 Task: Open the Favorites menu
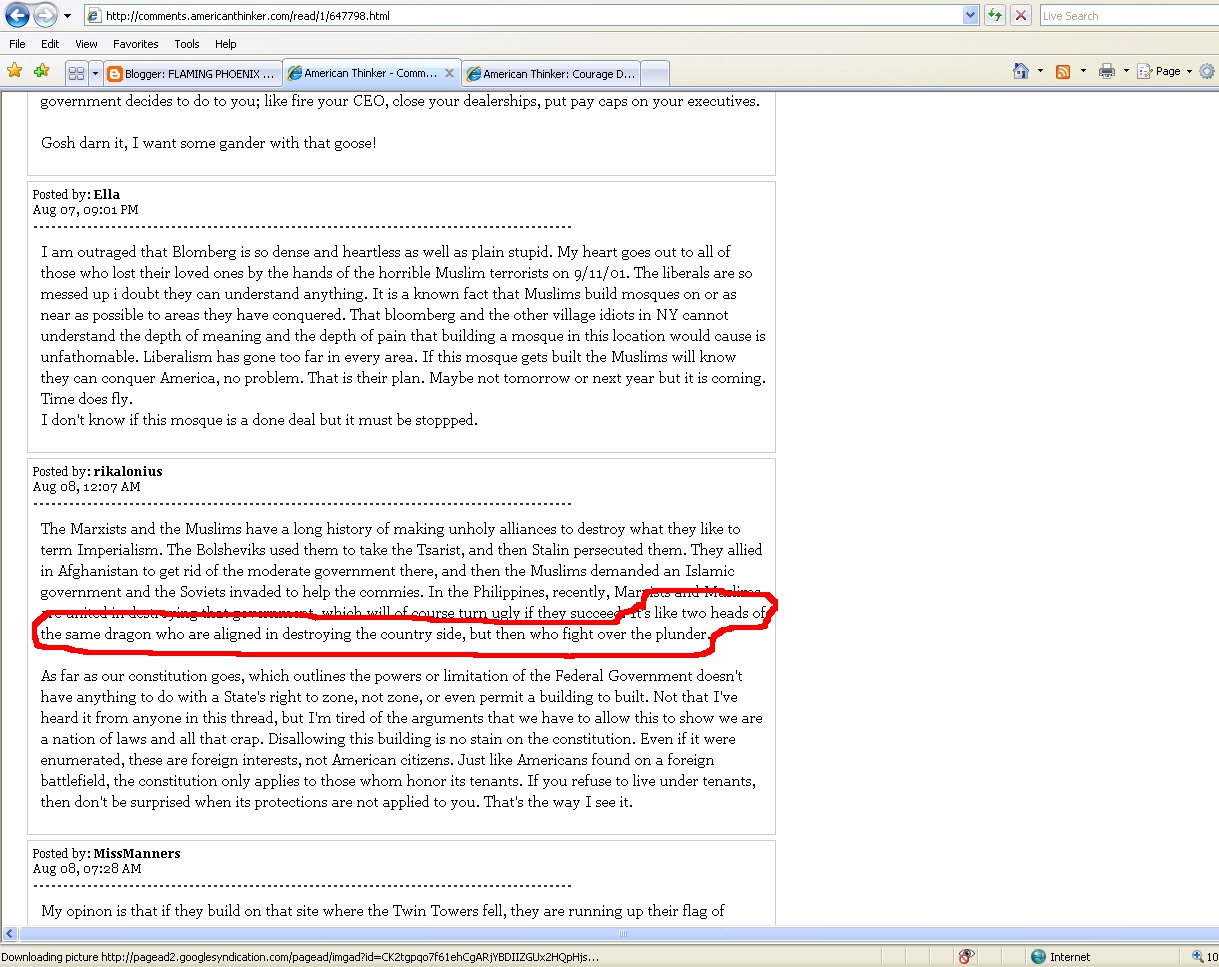(x=135, y=44)
